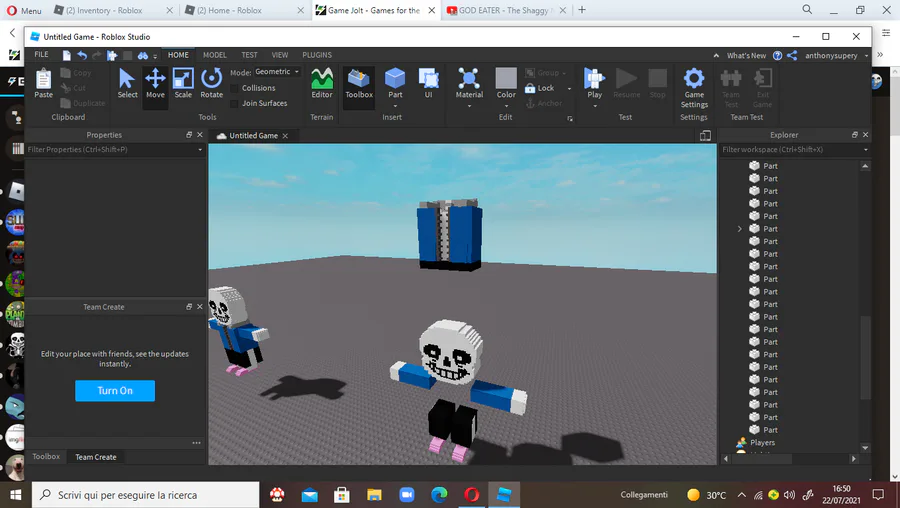The height and width of the screenshot is (508, 900).
Task: Click the share icon next to username
Action: [x=792, y=56]
